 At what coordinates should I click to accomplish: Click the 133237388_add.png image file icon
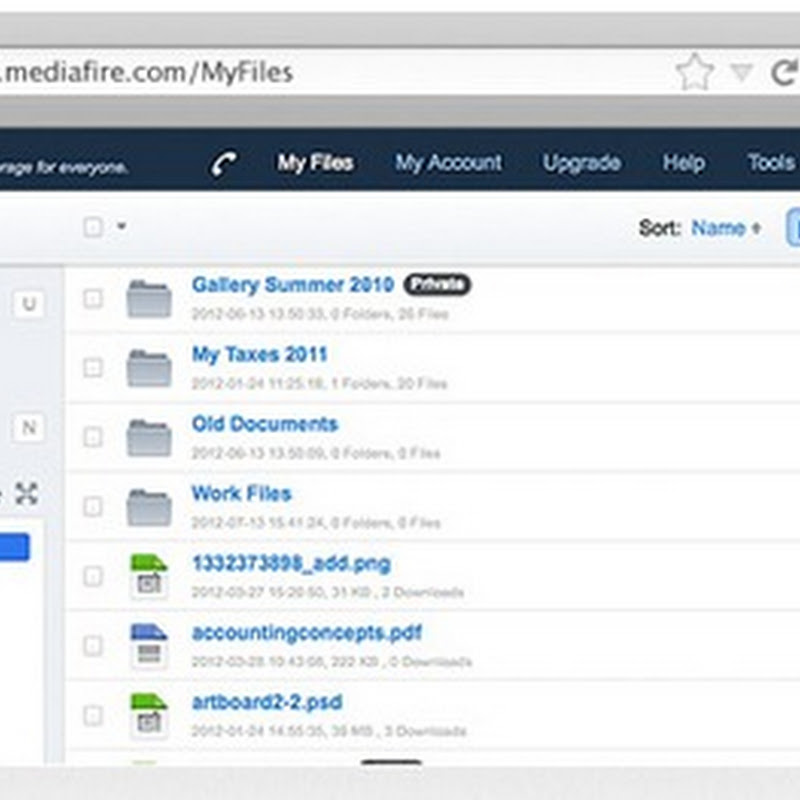149,577
